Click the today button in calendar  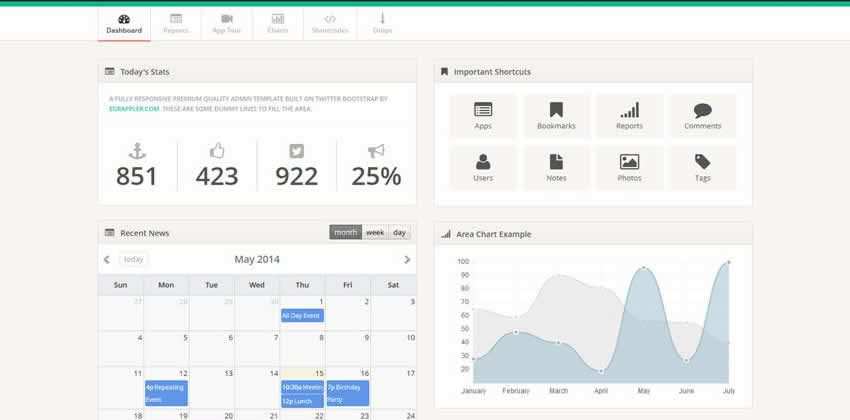pyautogui.click(x=133, y=259)
